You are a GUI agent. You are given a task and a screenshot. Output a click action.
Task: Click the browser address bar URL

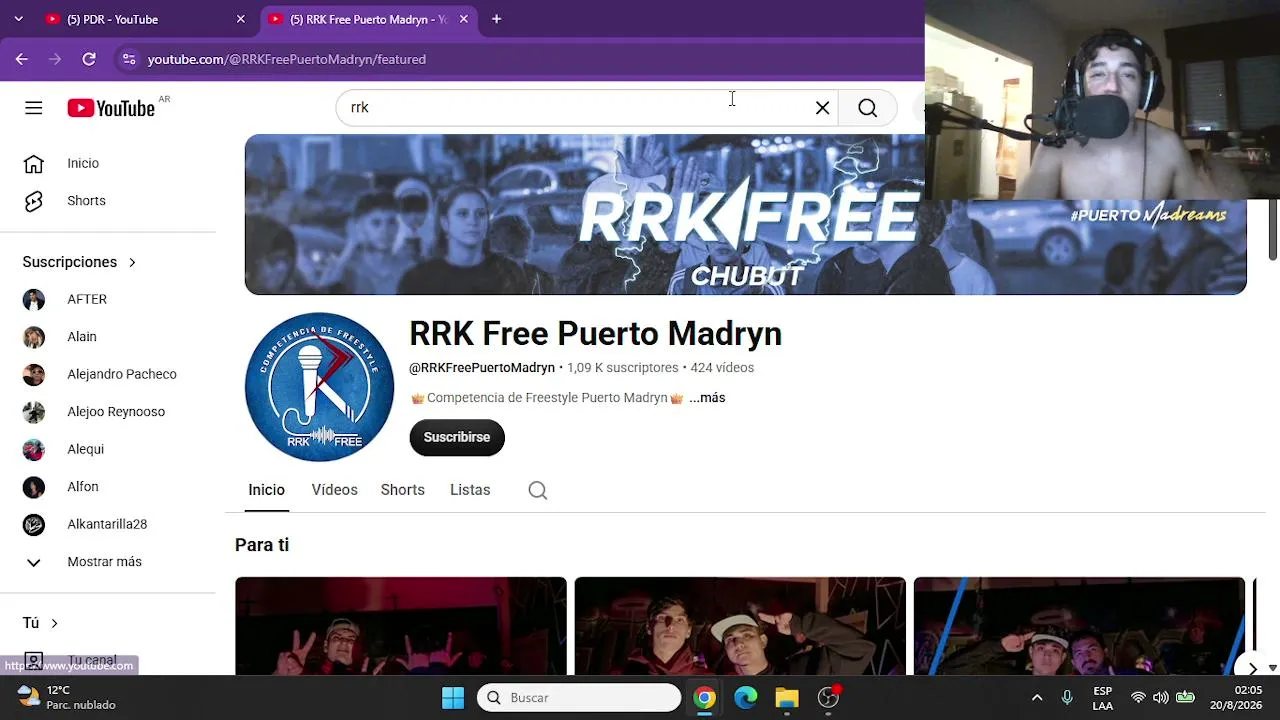(287, 59)
